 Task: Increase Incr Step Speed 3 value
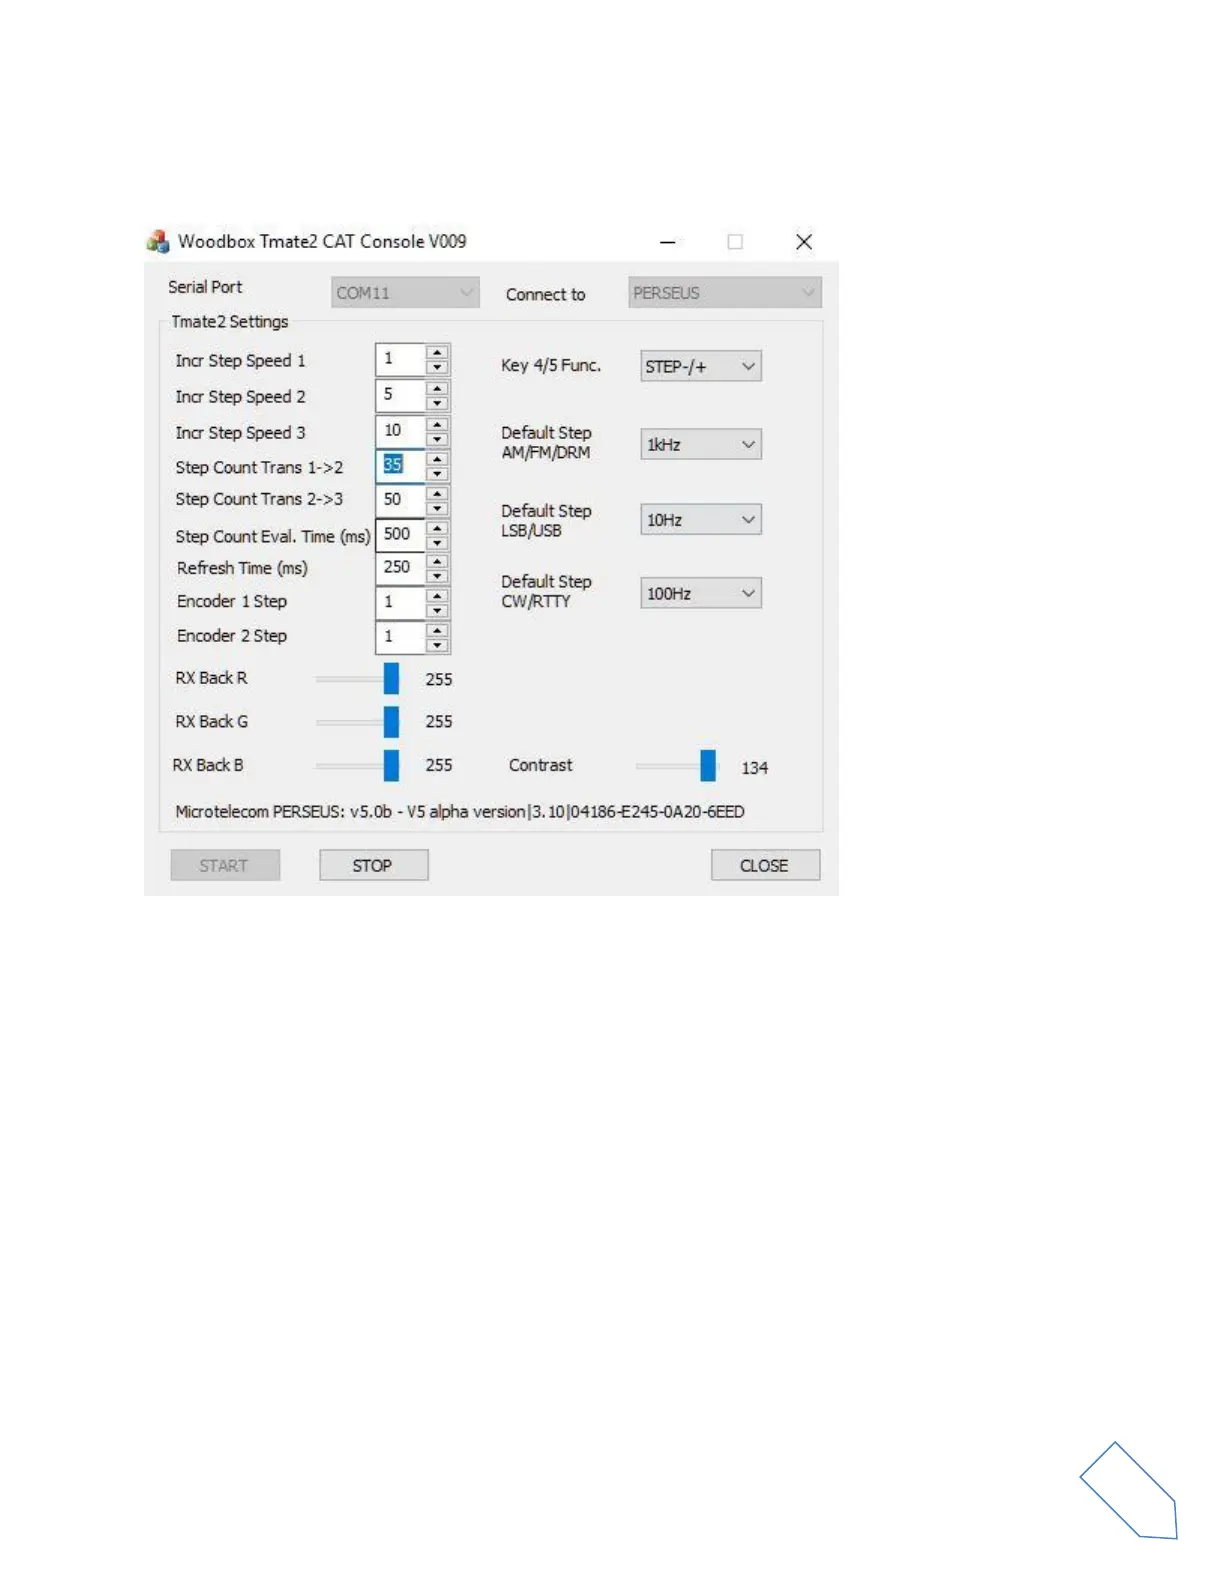tap(437, 424)
